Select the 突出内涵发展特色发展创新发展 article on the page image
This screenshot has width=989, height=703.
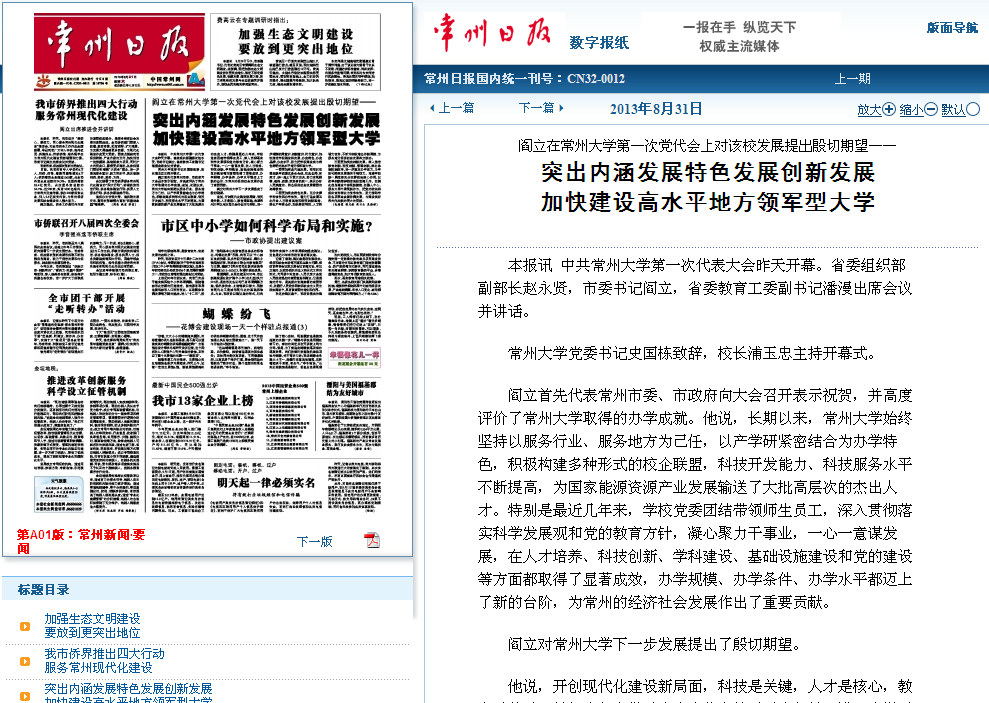tap(266, 152)
